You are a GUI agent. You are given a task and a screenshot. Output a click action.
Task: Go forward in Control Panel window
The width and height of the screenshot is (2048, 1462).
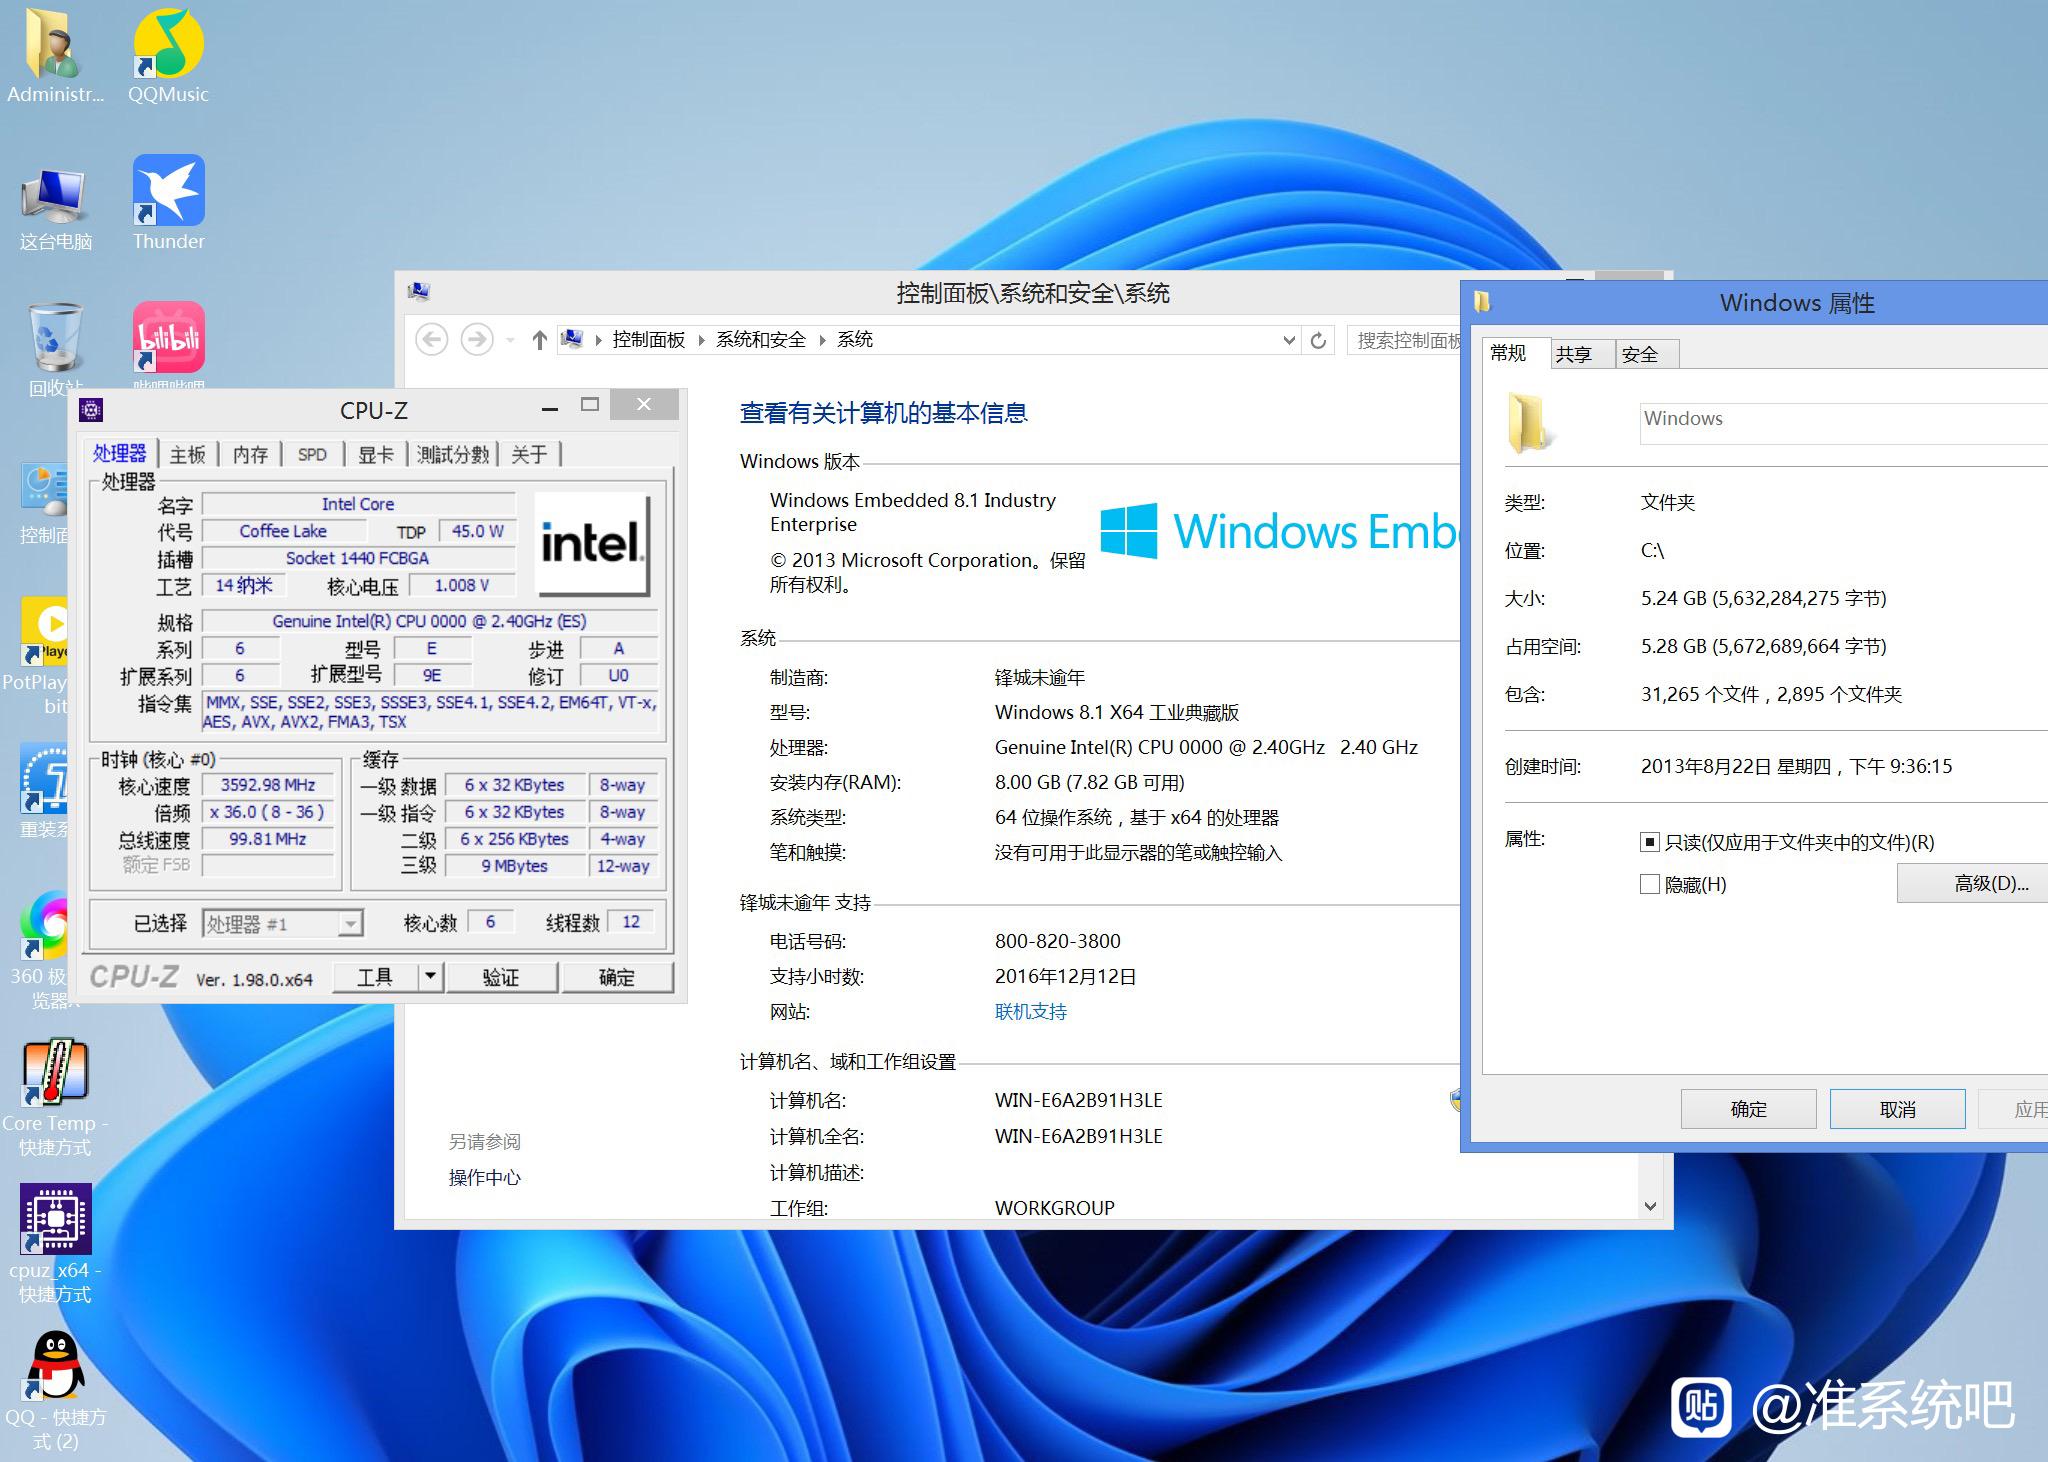476,340
